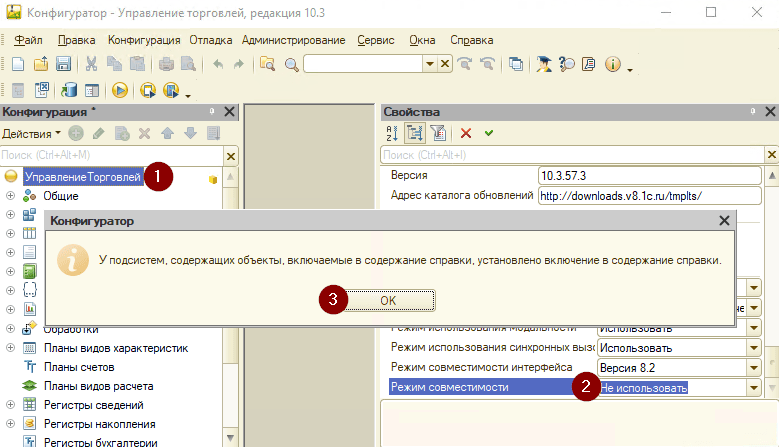Click the Print printer icon in the toolbar
The width and height of the screenshot is (779, 447).
pyautogui.click(x=166, y=64)
